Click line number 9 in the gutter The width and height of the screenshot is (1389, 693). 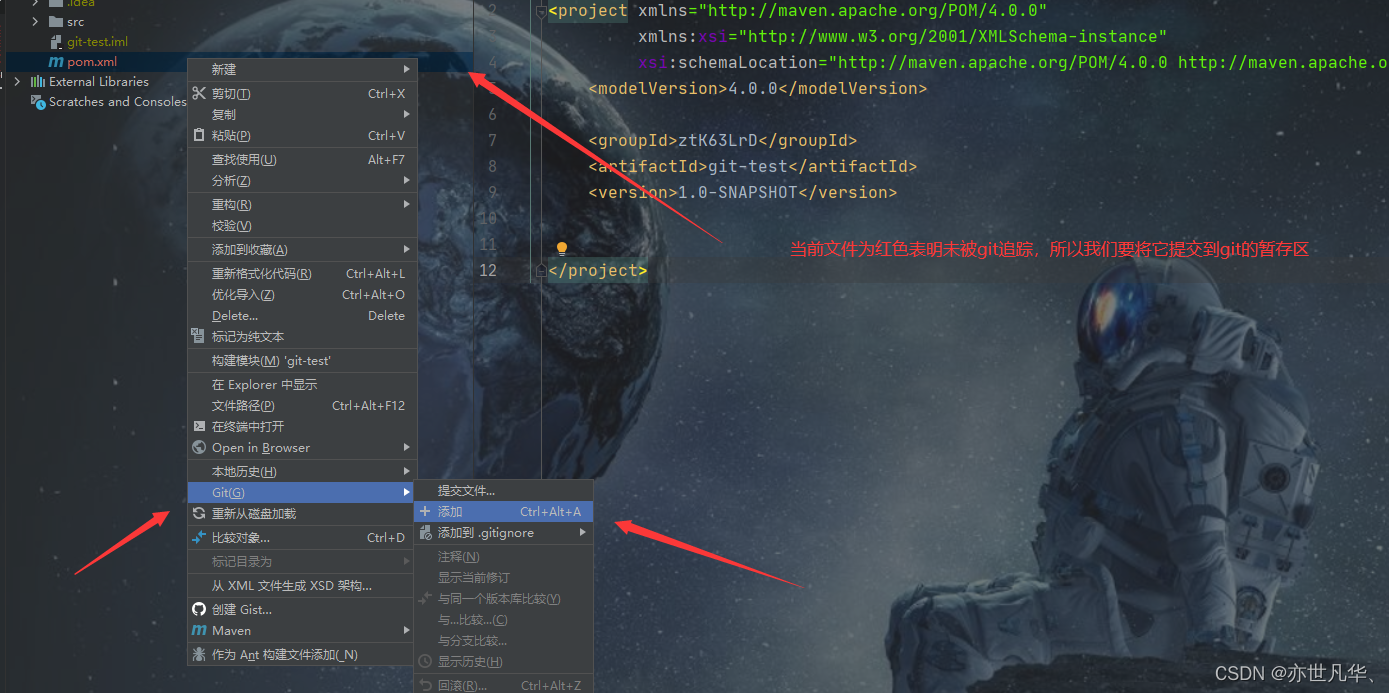(492, 192)
